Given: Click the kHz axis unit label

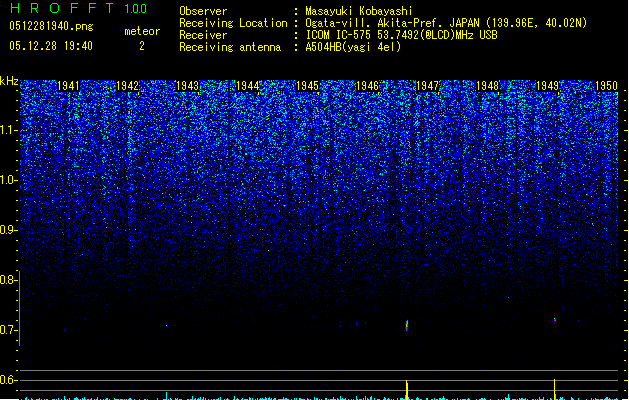Looking at the screenshot, I should coord(9,81).
